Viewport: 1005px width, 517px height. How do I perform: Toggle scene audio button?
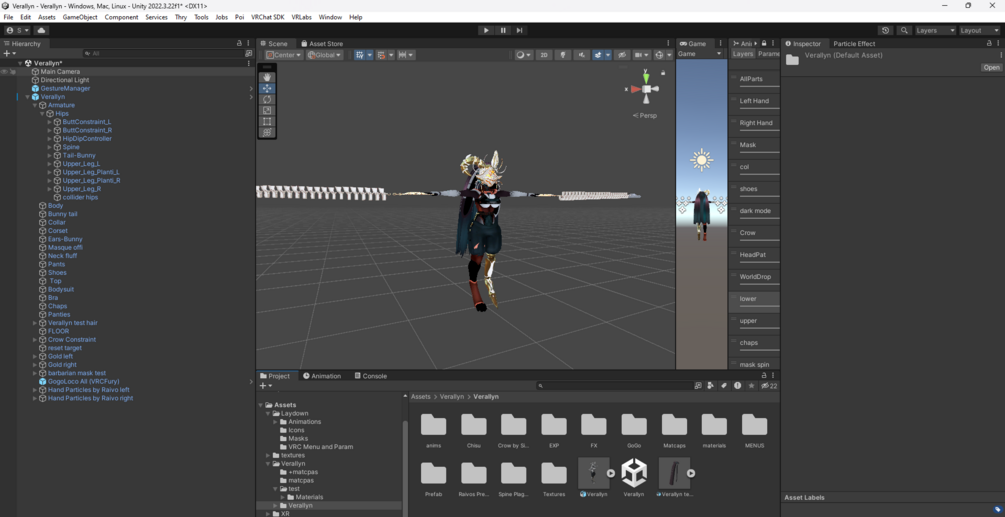click(x=581, y=55)
